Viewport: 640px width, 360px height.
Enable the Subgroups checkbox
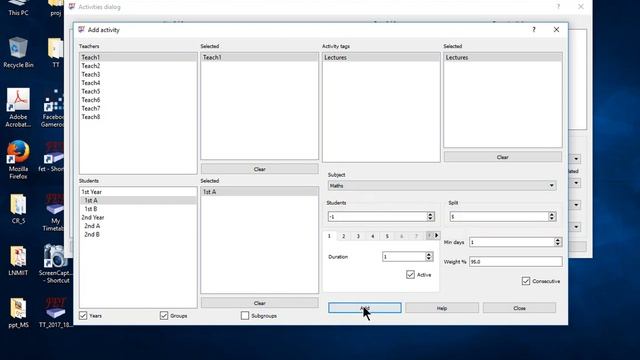pos(245,316)
